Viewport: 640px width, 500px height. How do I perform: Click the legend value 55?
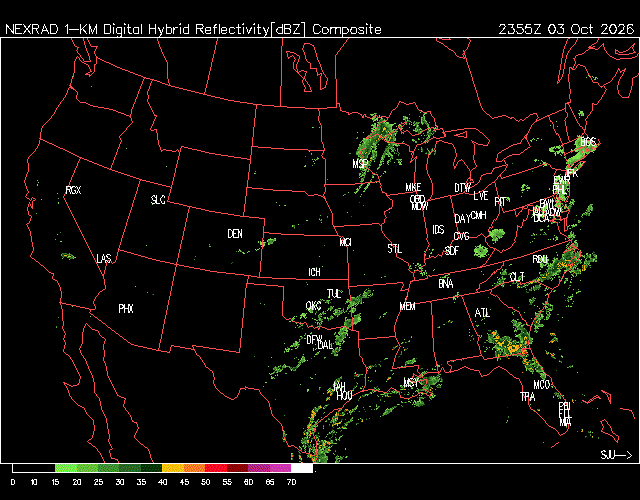coord(227,482)
